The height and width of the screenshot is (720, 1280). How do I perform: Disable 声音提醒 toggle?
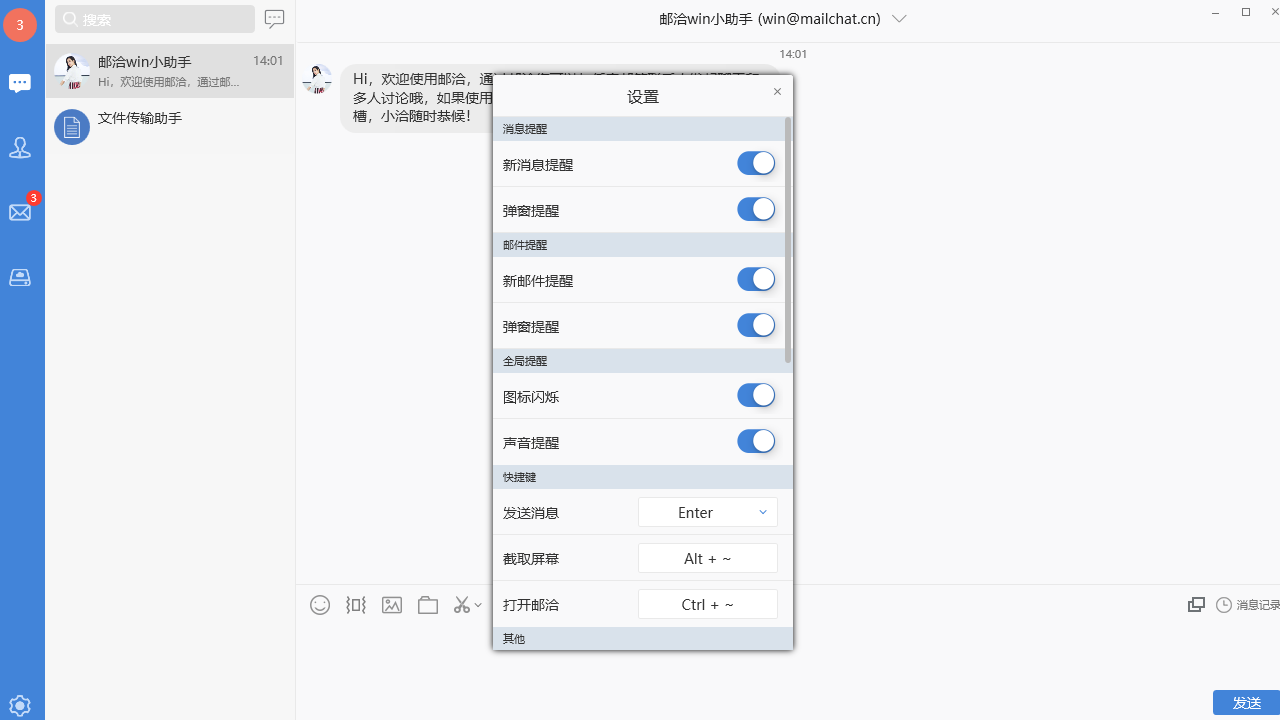(x=756, y=441)
